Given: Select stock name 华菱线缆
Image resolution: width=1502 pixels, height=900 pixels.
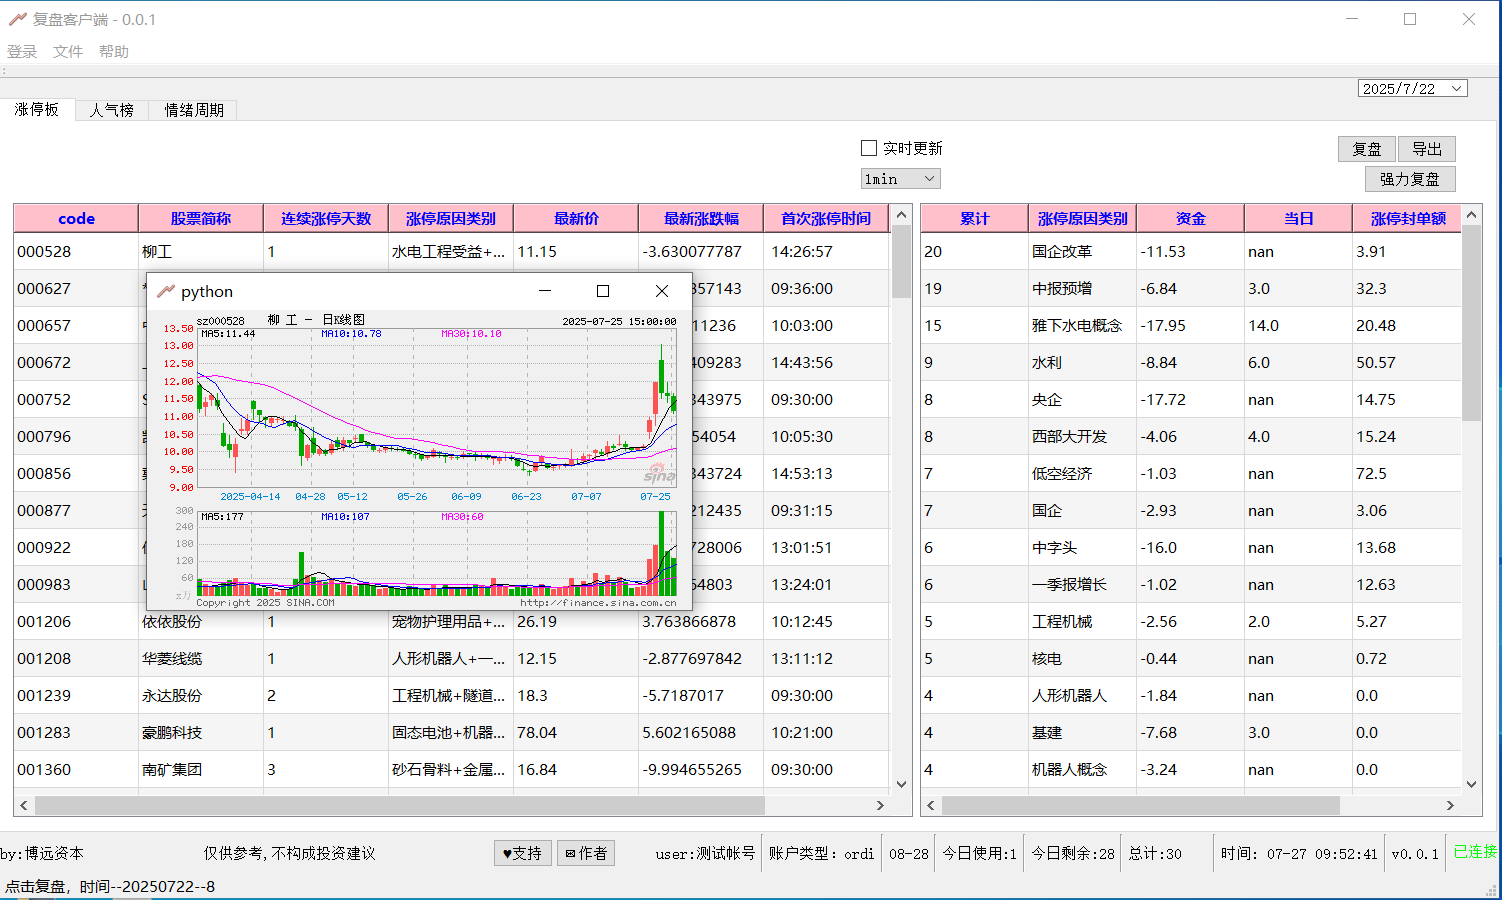Looking at the screenshot, I should click(201, 658).
